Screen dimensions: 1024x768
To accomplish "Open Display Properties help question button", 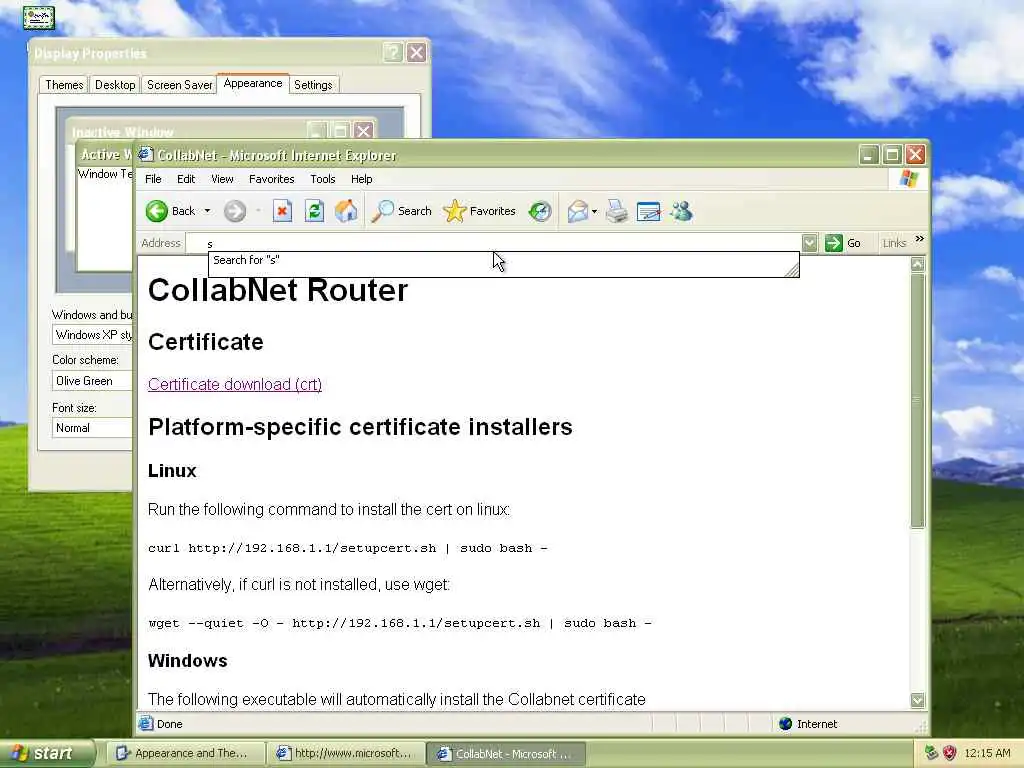I will tap(392, 52).
